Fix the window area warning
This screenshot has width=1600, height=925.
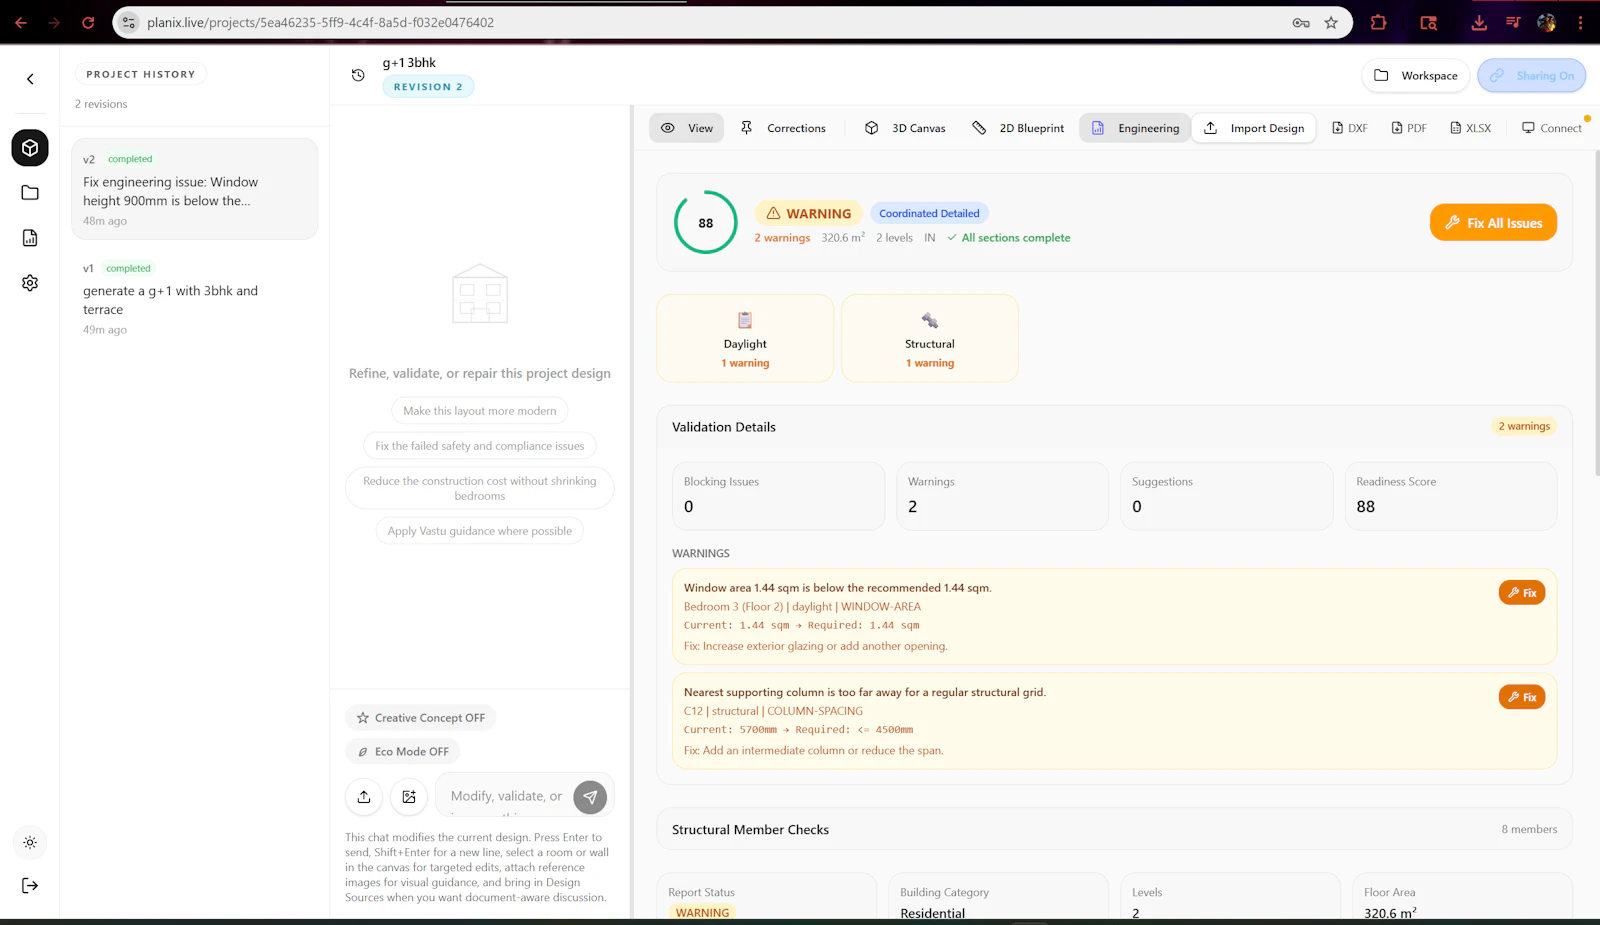click(1521, 592)
